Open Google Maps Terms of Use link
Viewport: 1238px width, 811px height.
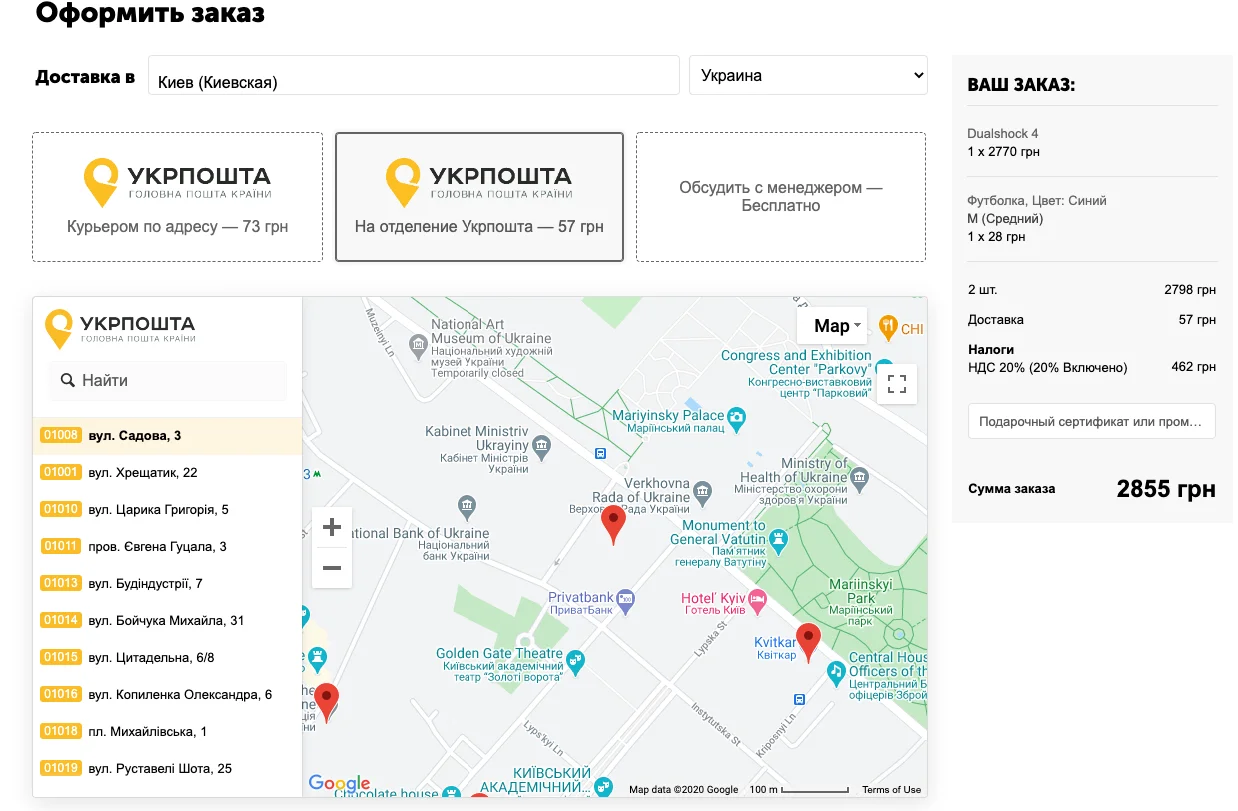pyautogui.click(x=891, y=790)
